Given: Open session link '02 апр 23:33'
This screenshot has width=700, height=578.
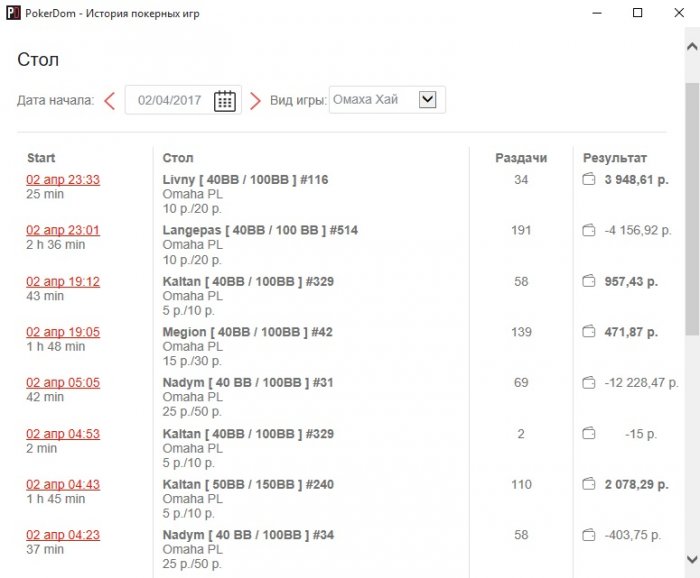Looking at the screenshot, I should 63,180.
